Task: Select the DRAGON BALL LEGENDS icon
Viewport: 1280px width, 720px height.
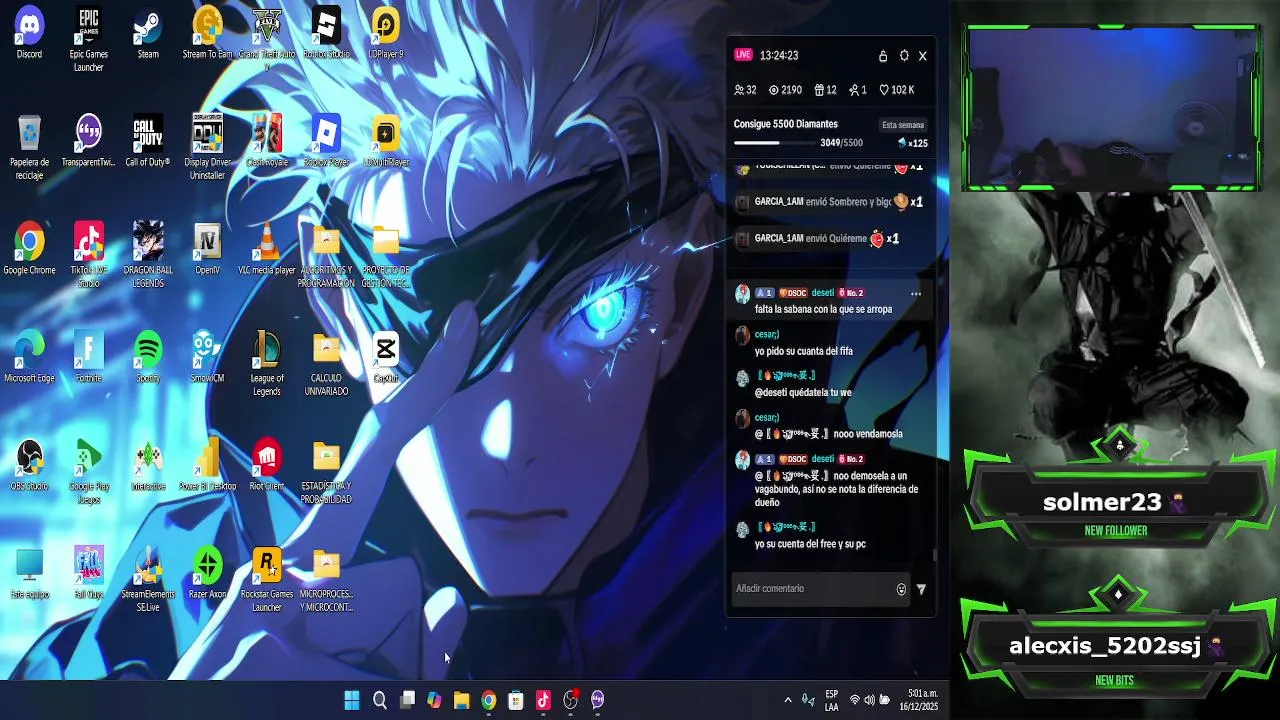Action: [148, 256]
